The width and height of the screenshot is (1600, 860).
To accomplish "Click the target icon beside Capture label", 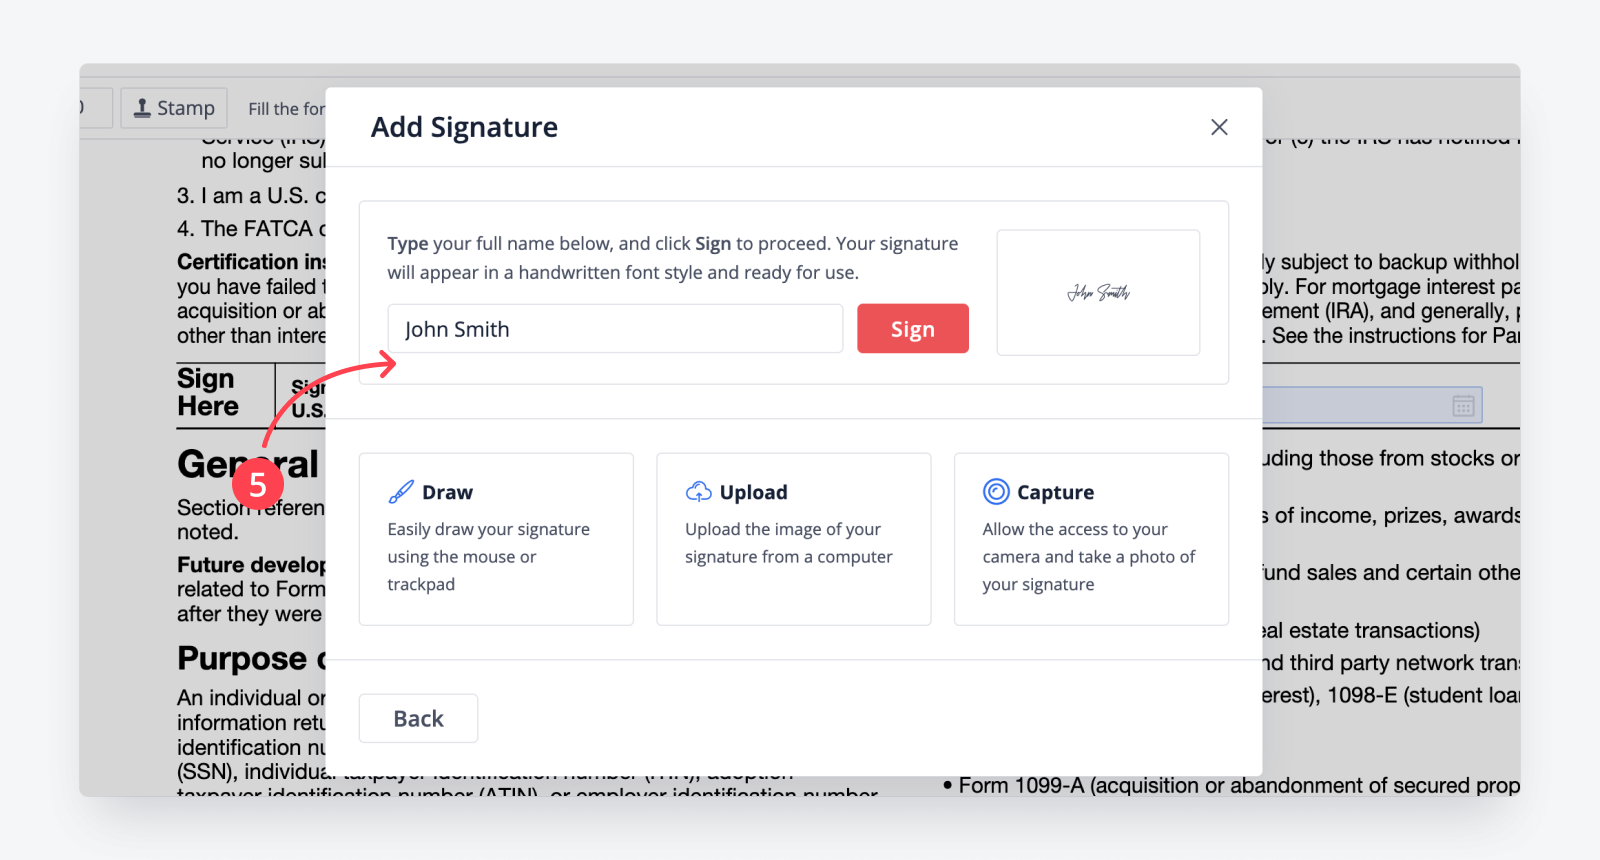I will (996, 491).
